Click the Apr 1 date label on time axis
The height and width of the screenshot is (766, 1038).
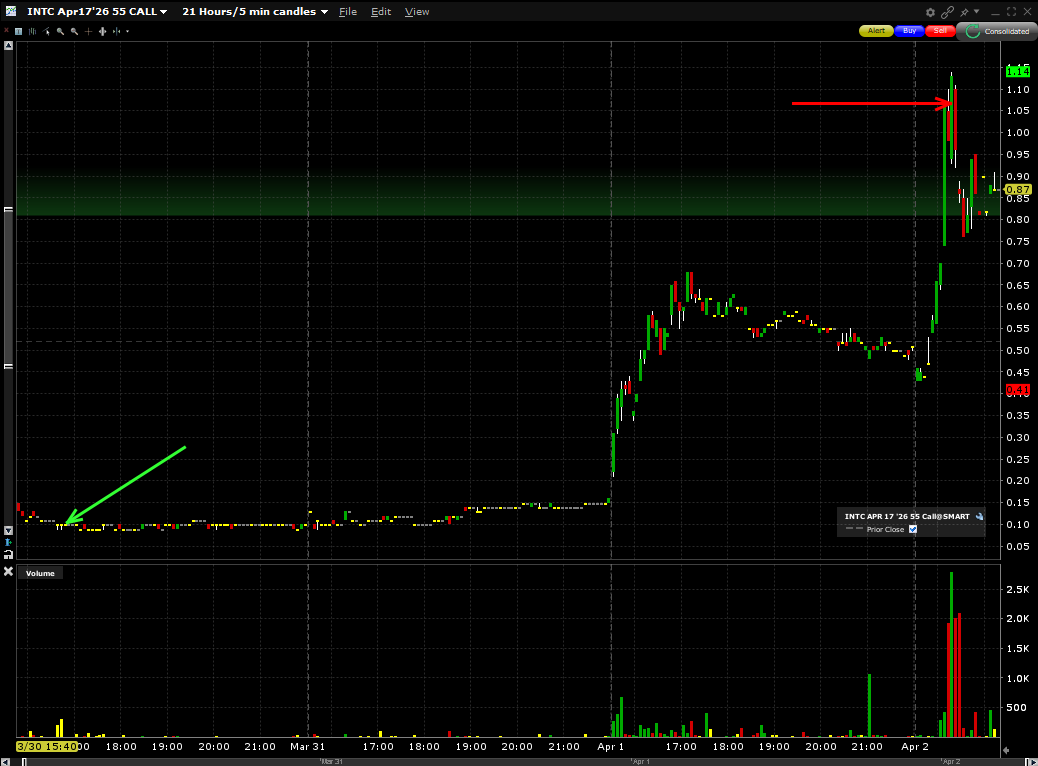click(x=610, y=746)
